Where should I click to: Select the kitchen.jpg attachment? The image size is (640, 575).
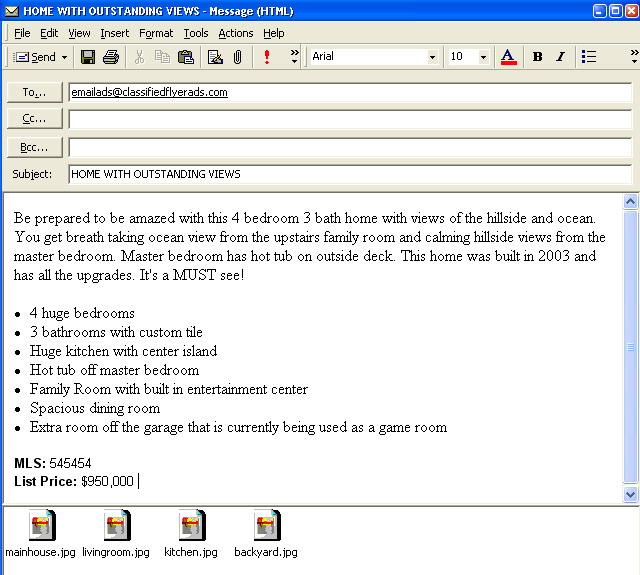coord(191,533)
